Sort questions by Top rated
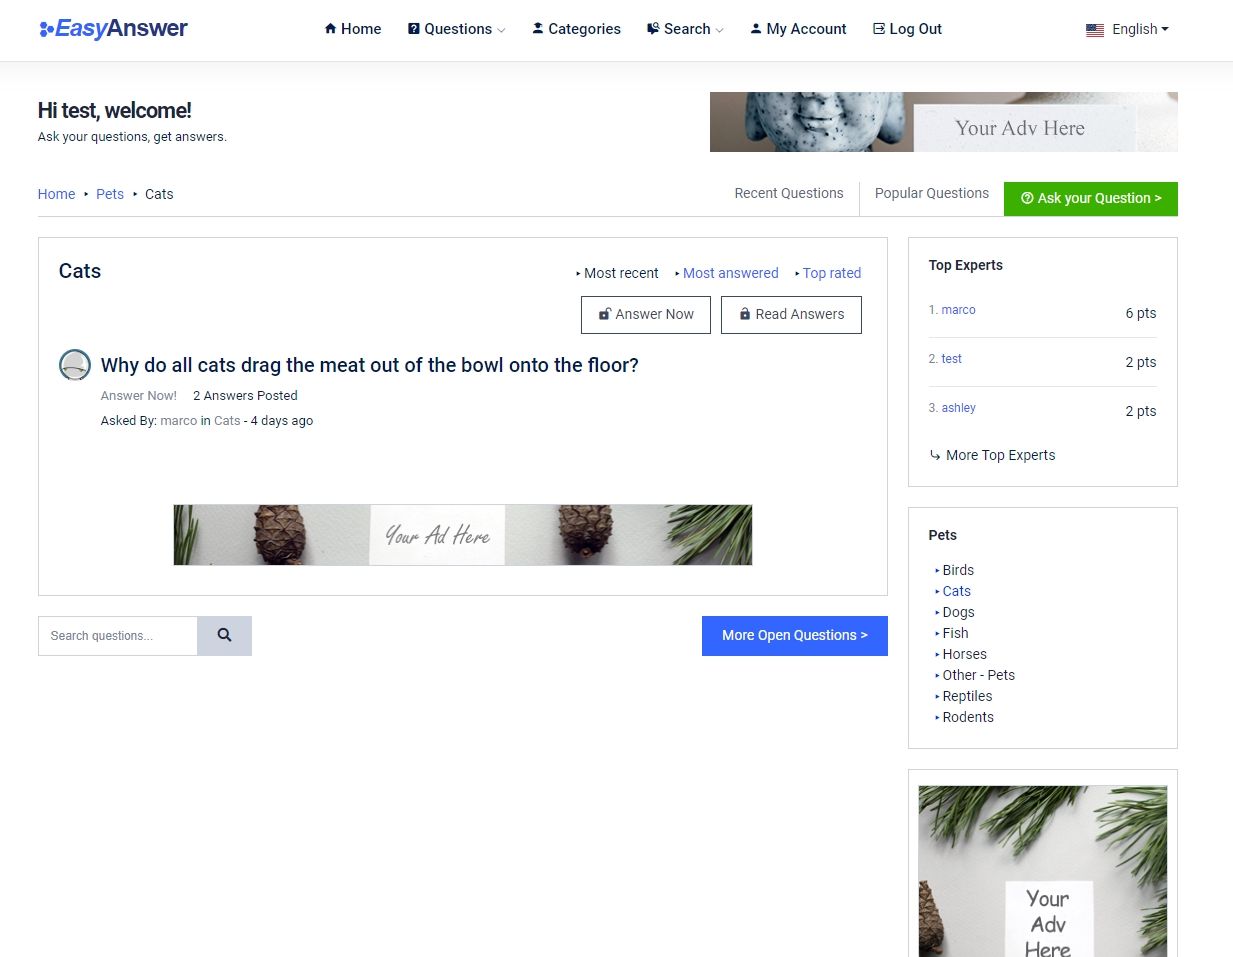 832,273
